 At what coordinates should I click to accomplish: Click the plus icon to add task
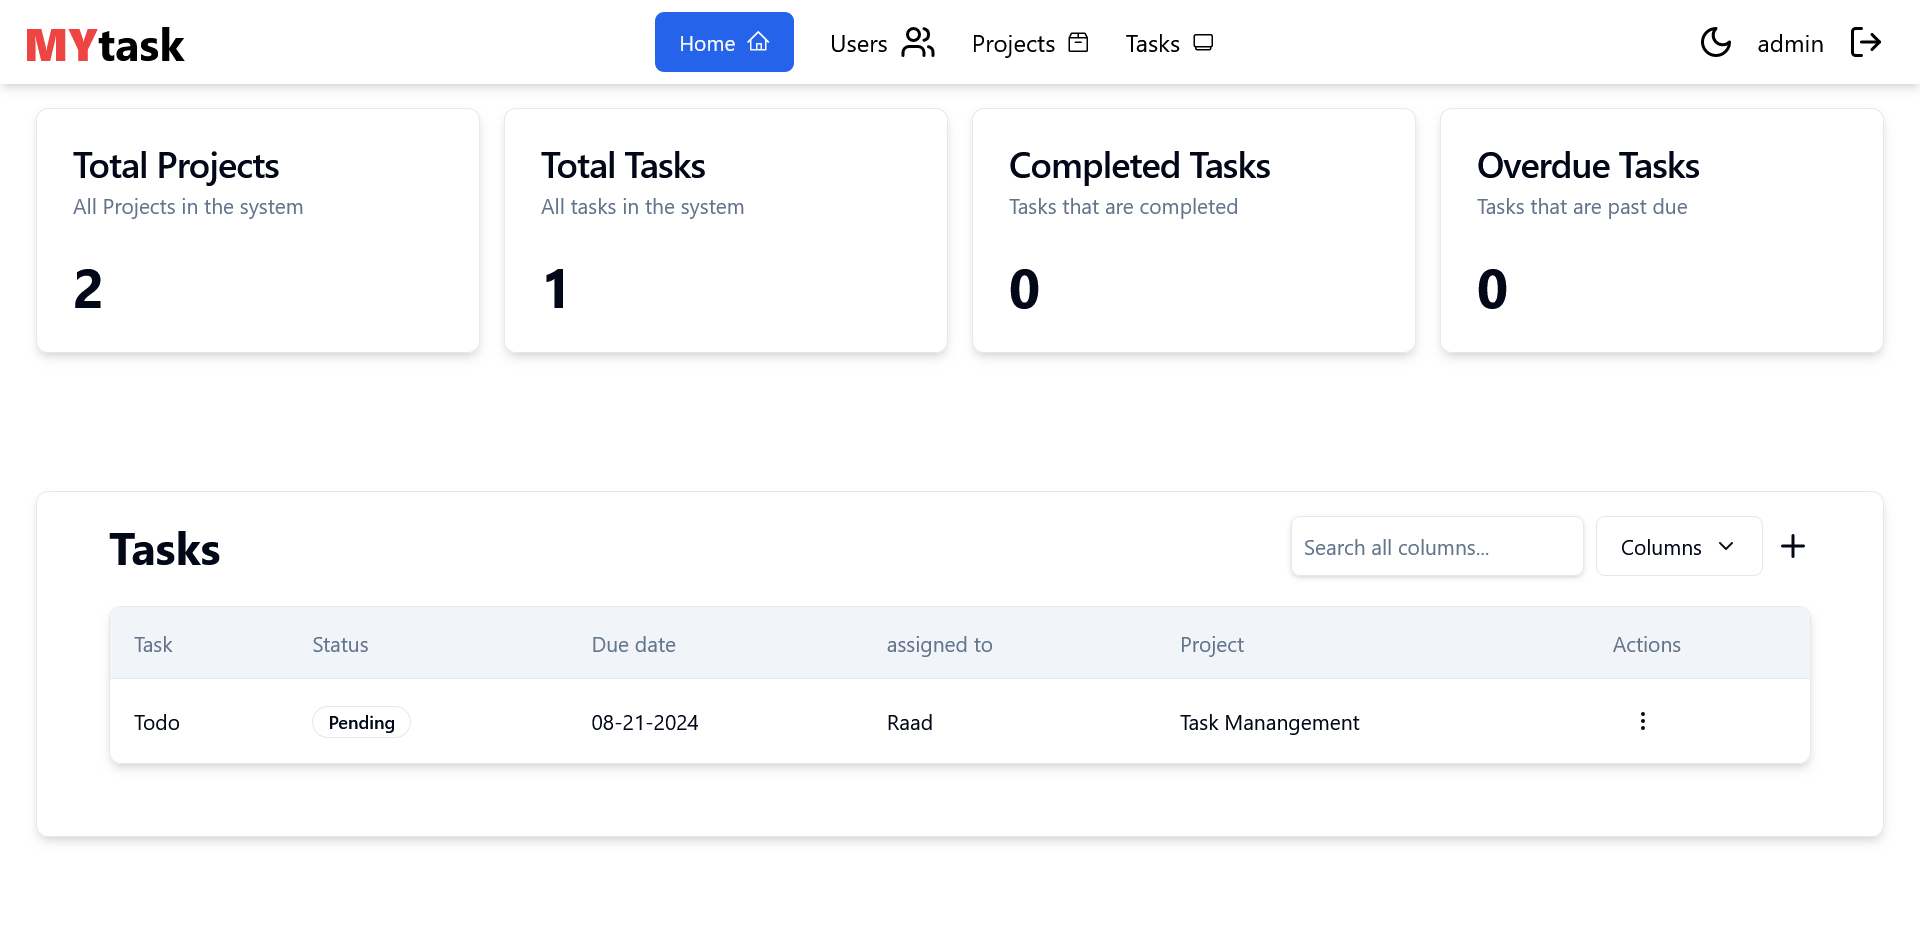point(1792,546)
